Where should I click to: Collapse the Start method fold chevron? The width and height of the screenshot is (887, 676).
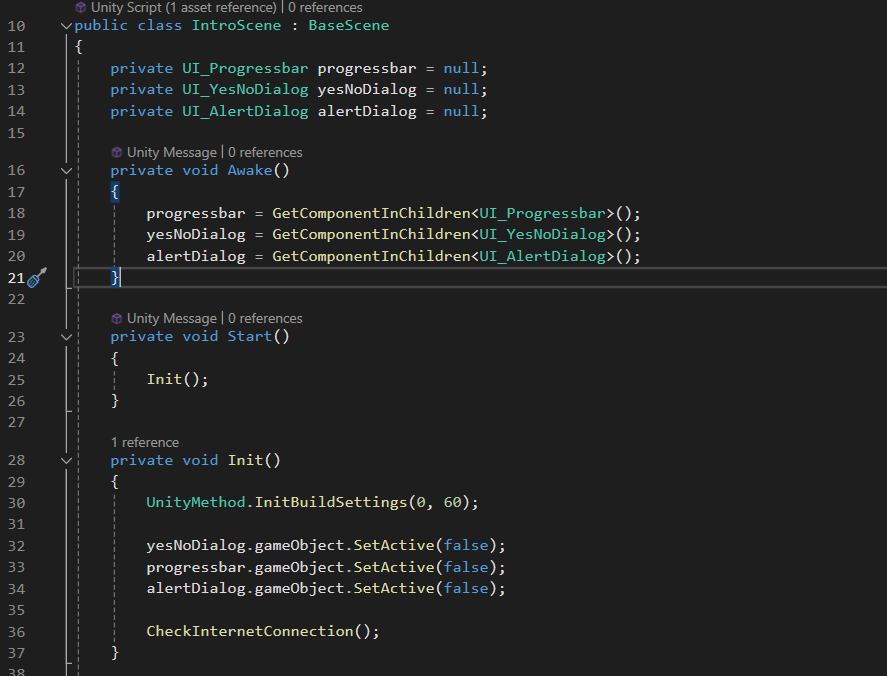coord(66,337)
